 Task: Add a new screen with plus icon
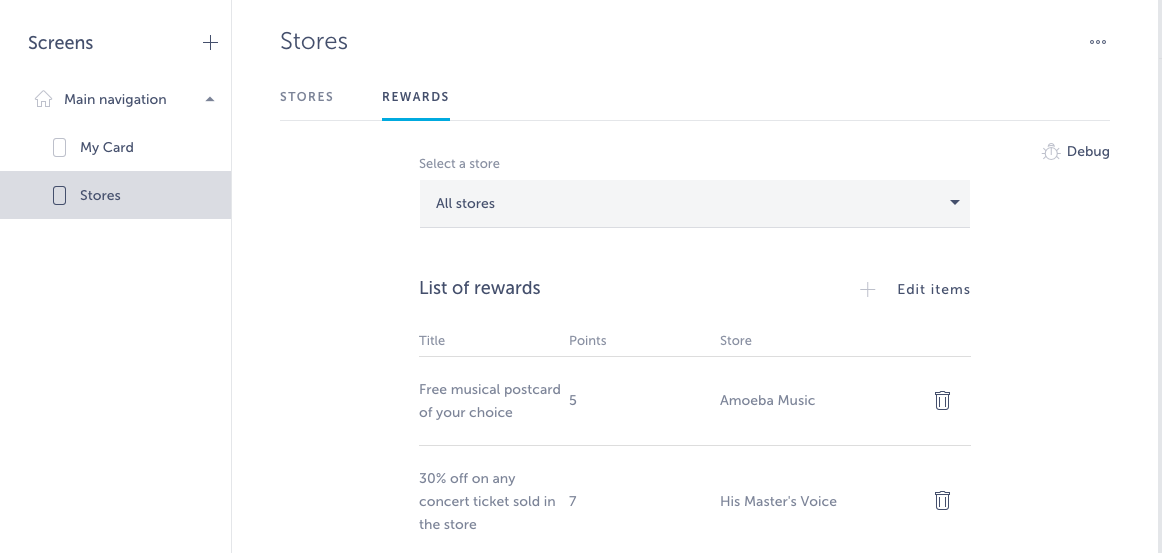coord(210,43)
